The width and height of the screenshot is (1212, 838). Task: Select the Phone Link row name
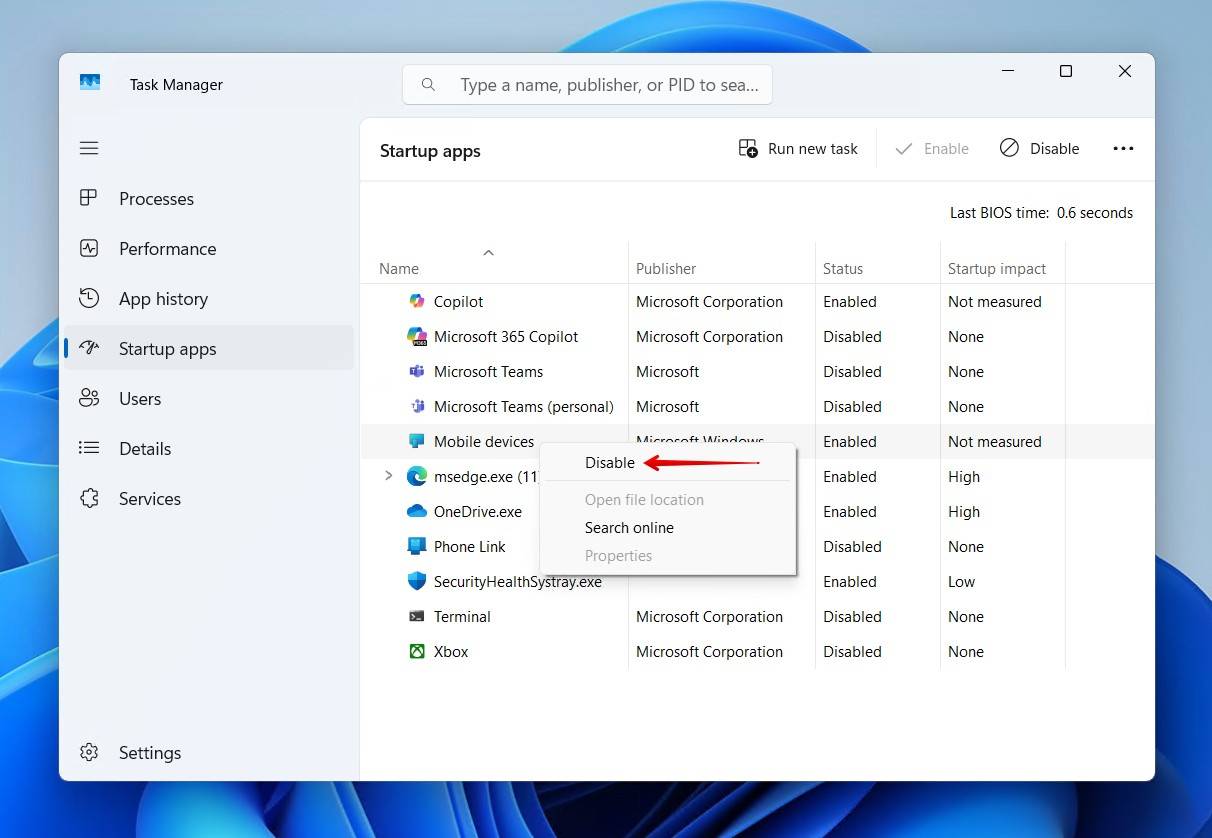pyautogui.click(x=470, y=546)
